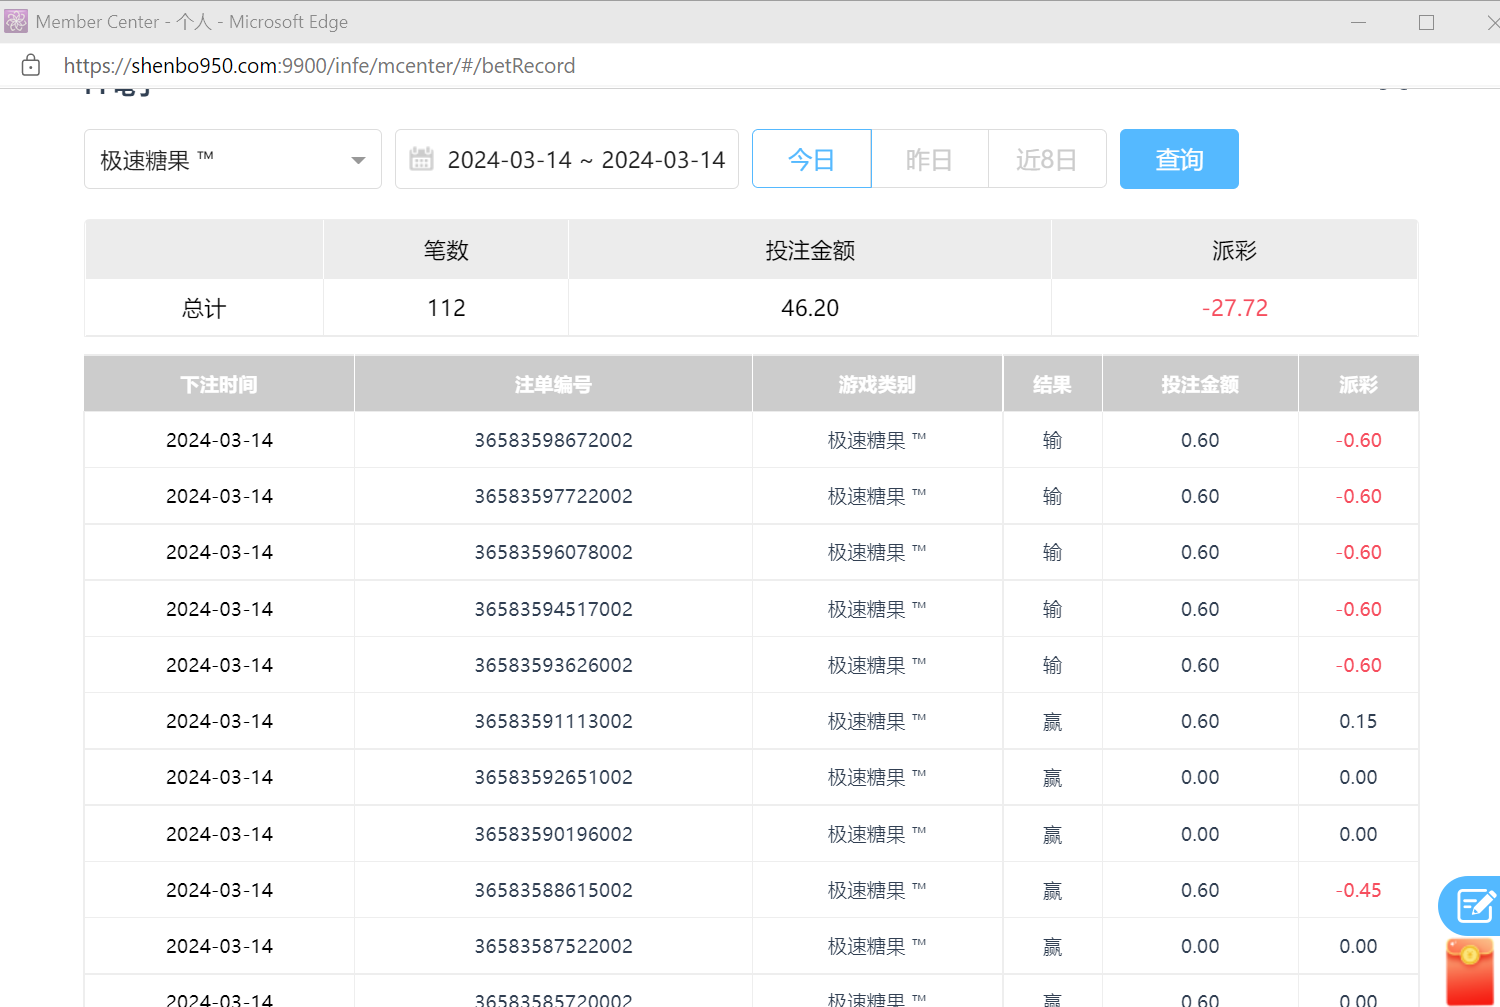
Task: Switch to the 昨日 date filter tab
Action: [929, 159]
